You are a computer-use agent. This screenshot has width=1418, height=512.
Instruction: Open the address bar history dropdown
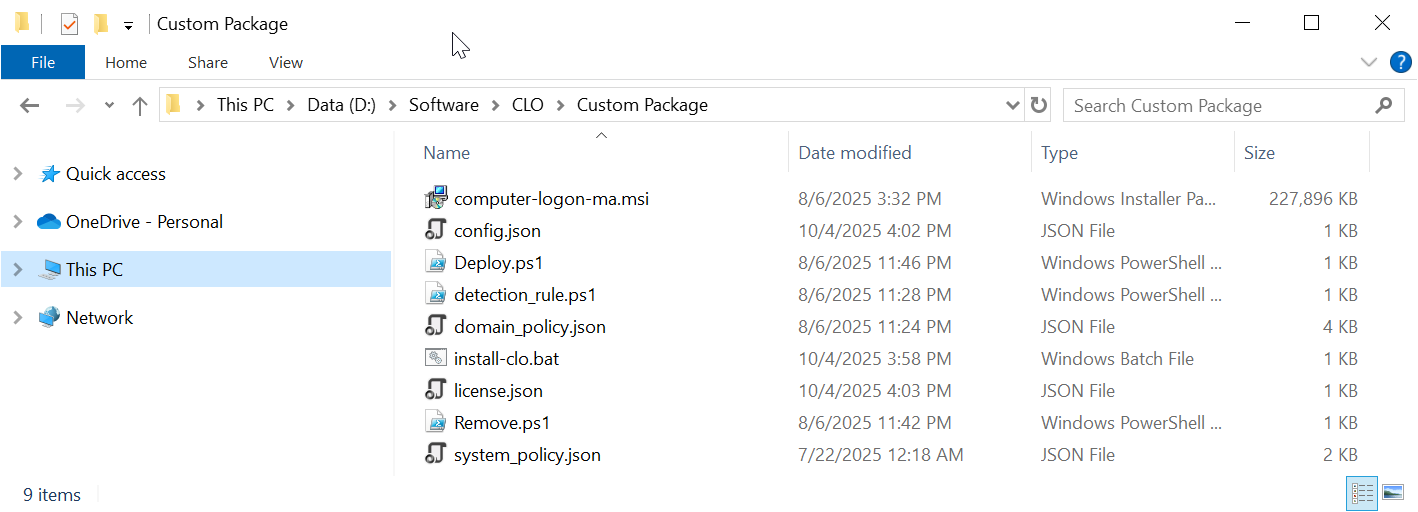(1012, 105)
